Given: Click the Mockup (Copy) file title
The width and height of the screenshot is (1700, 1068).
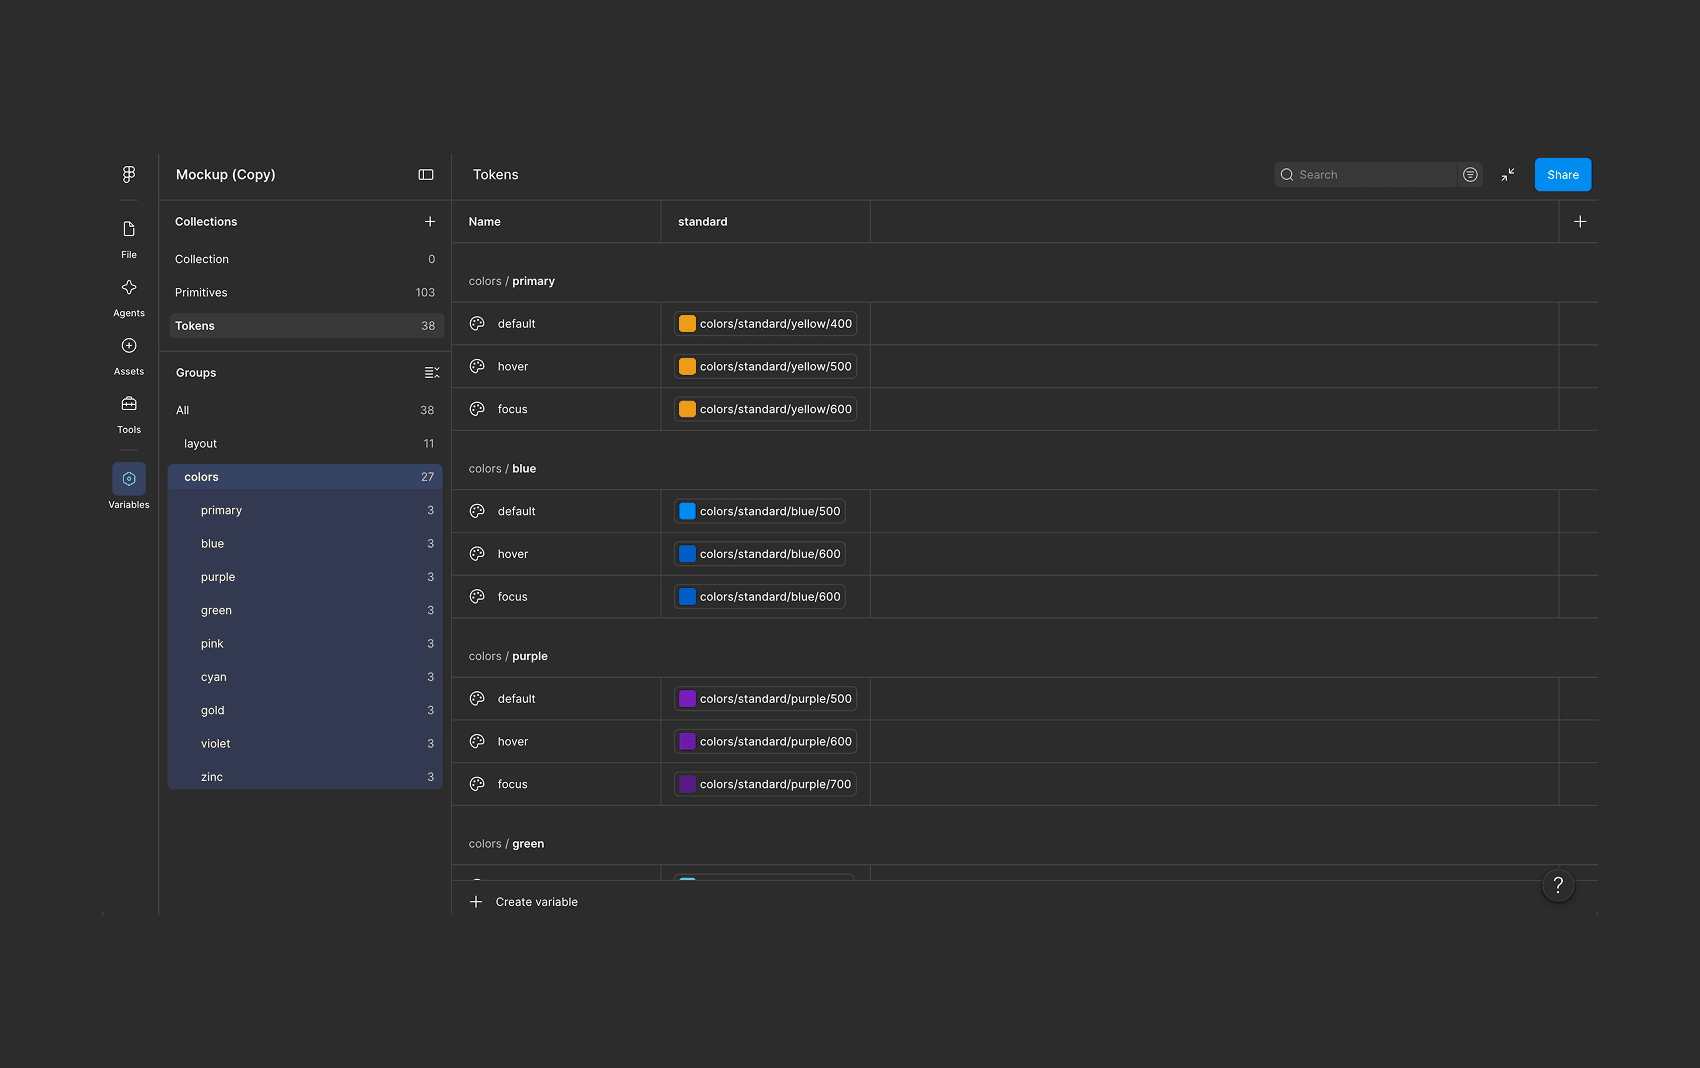Looking at the screenshot, I should click(x=226, y=174).
